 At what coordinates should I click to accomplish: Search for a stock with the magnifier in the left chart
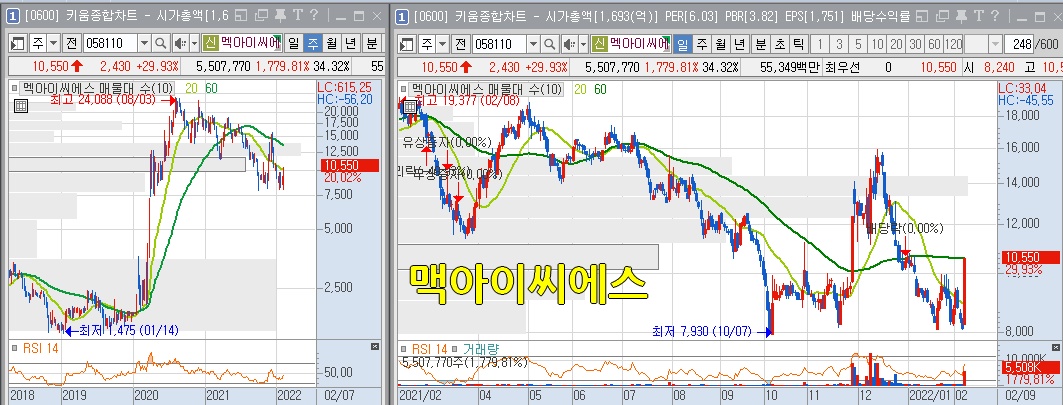point(161,44)
